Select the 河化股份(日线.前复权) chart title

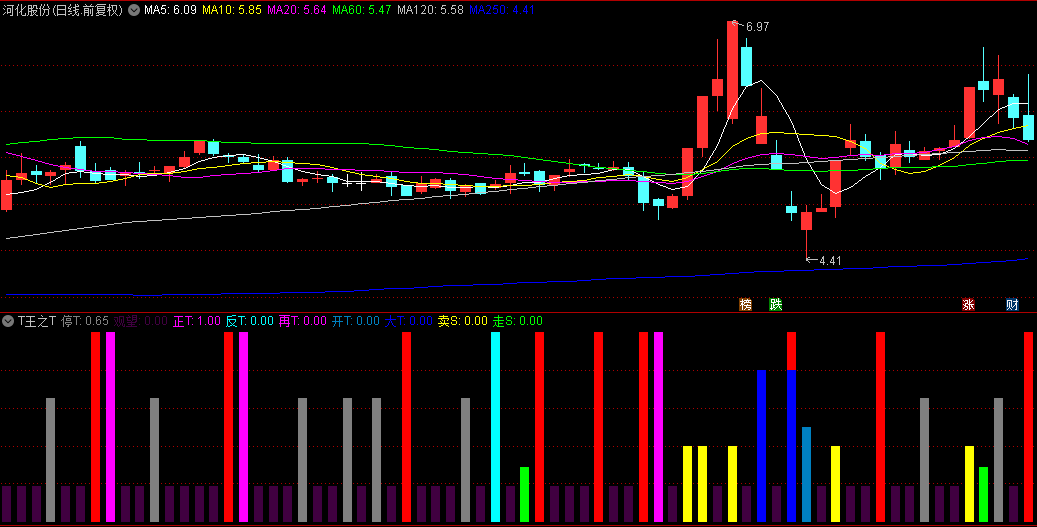tap(63, 10)
